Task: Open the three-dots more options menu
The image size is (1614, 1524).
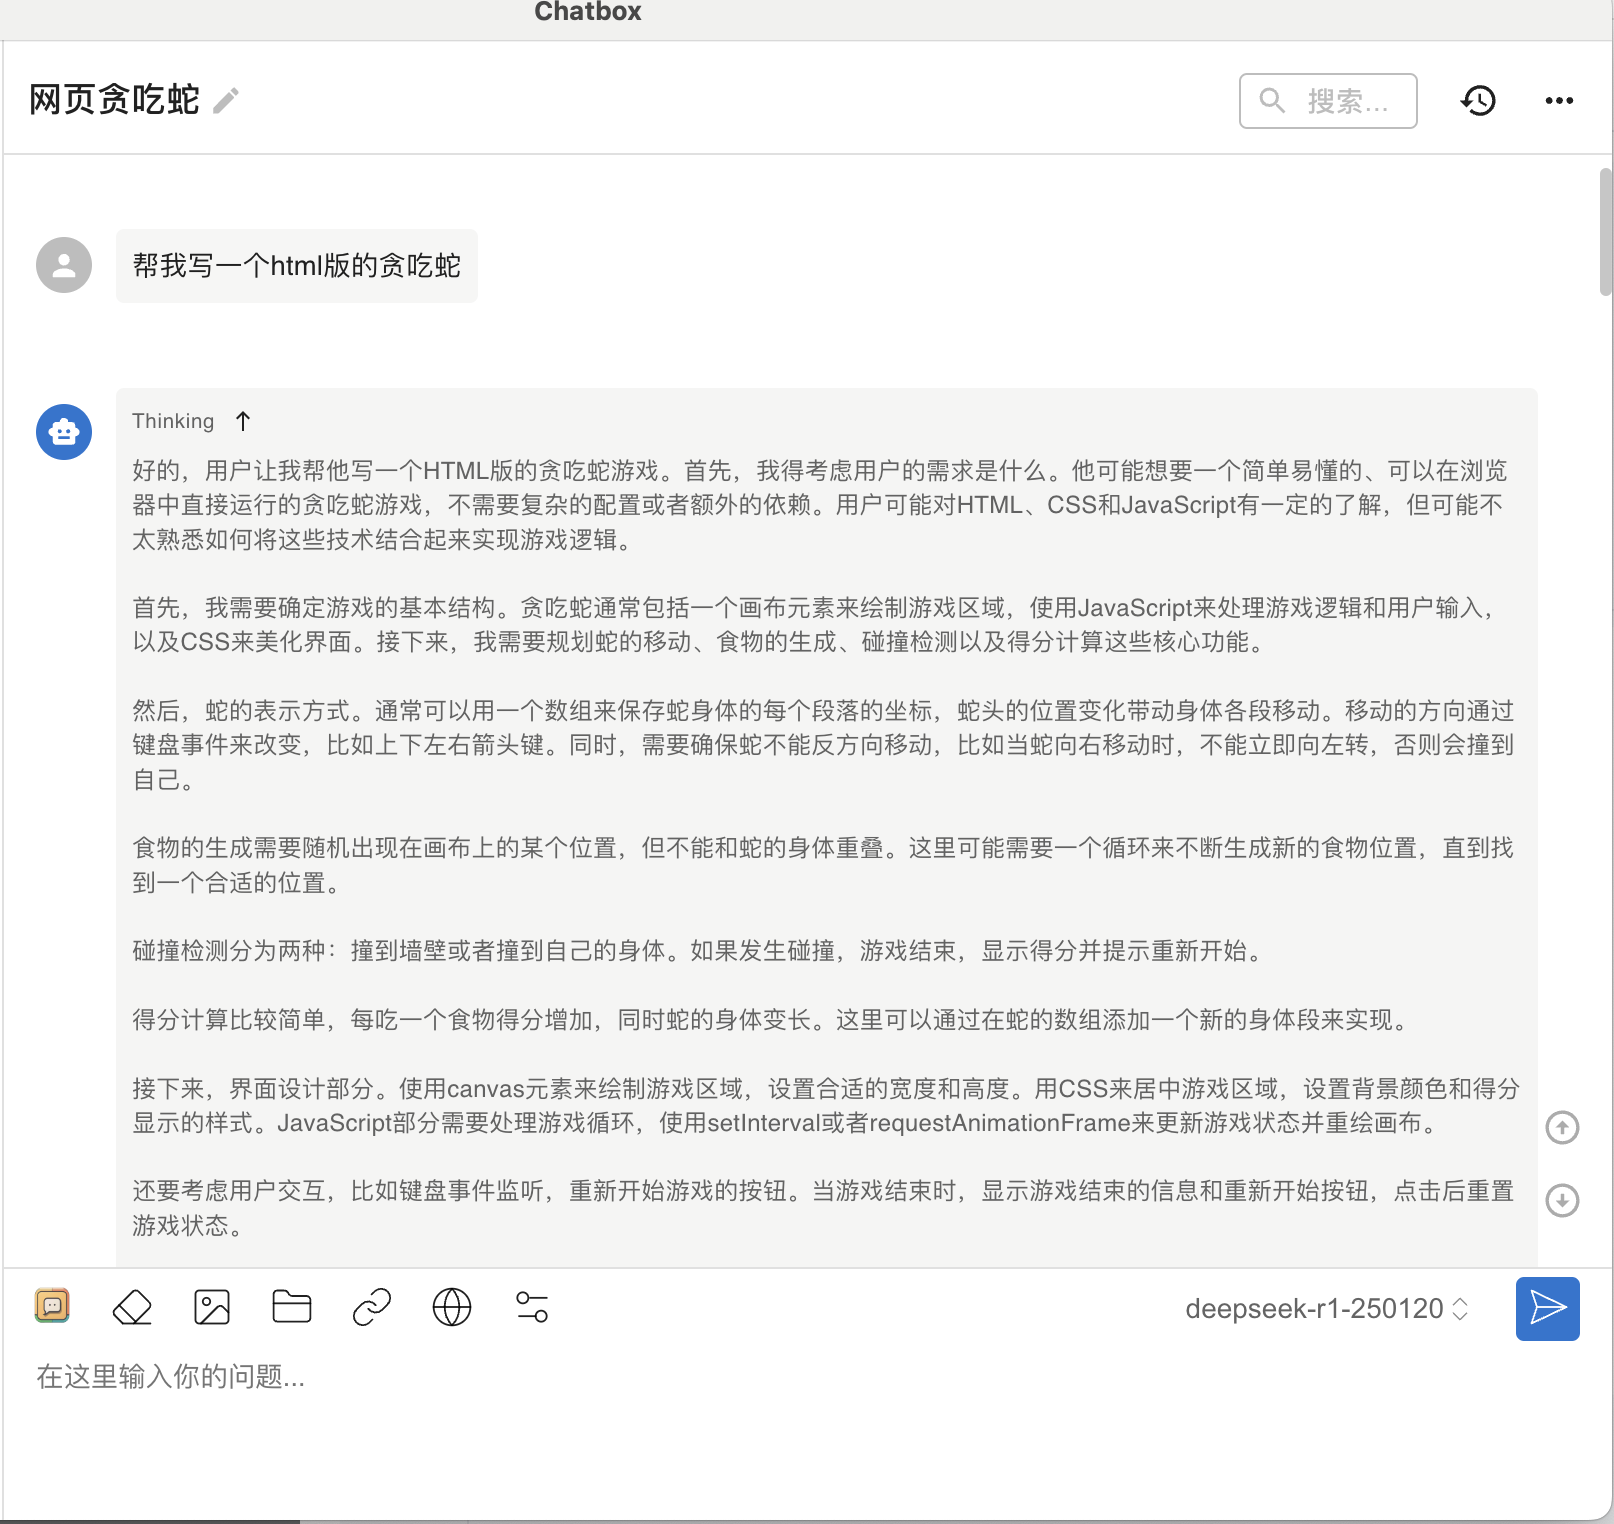Action: (x=1559, y=101)
